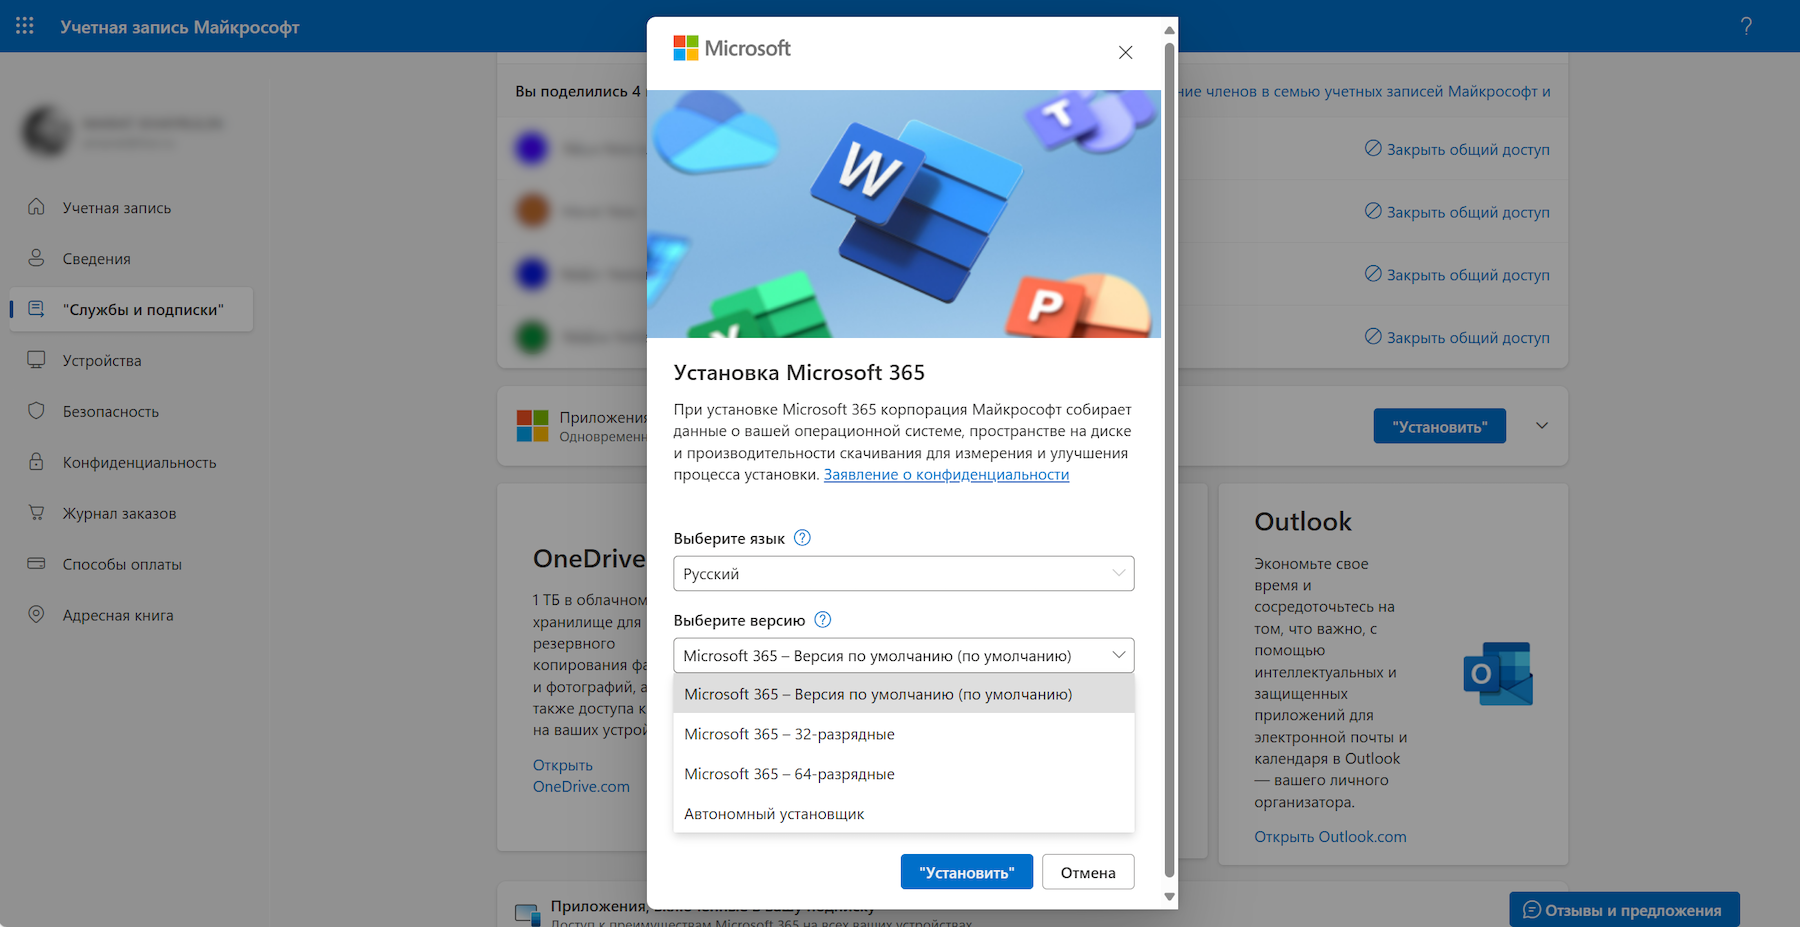Screen dimensions: 1800x927
Task: Choose Microsoft 365 – 32-разрядные option
Action: [904, 734]
